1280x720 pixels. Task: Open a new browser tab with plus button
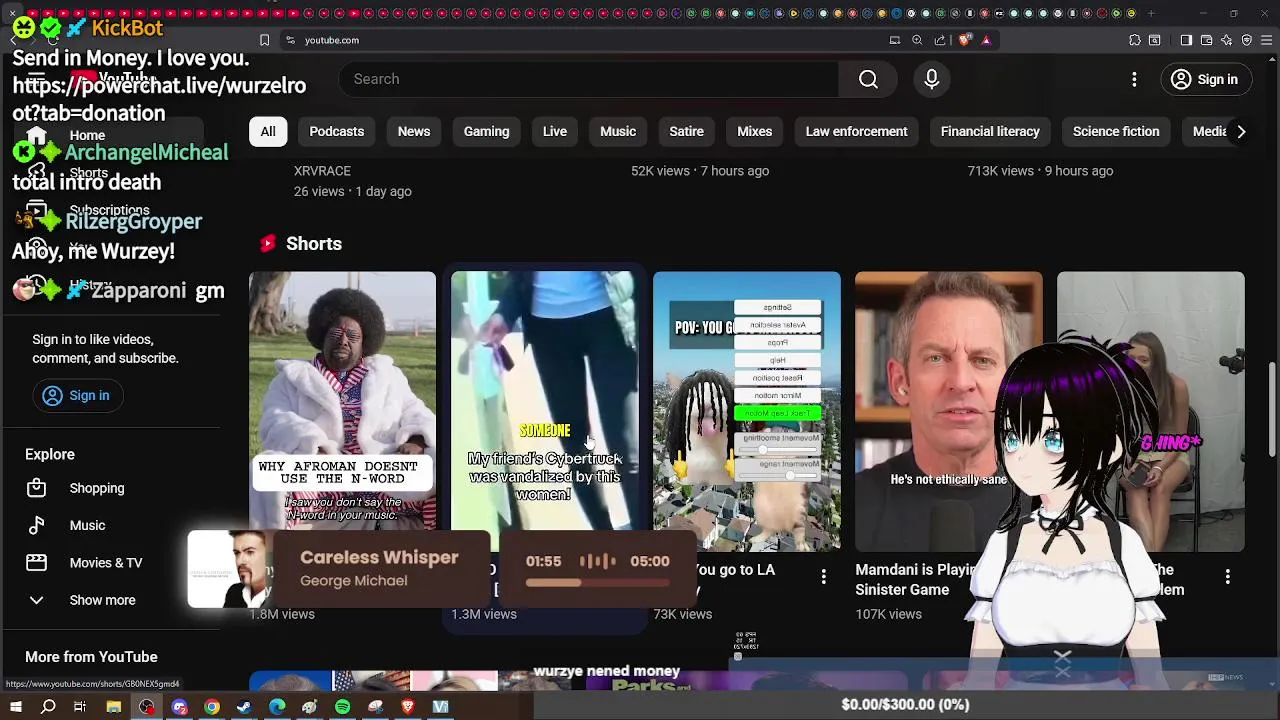coord(1151,14)
